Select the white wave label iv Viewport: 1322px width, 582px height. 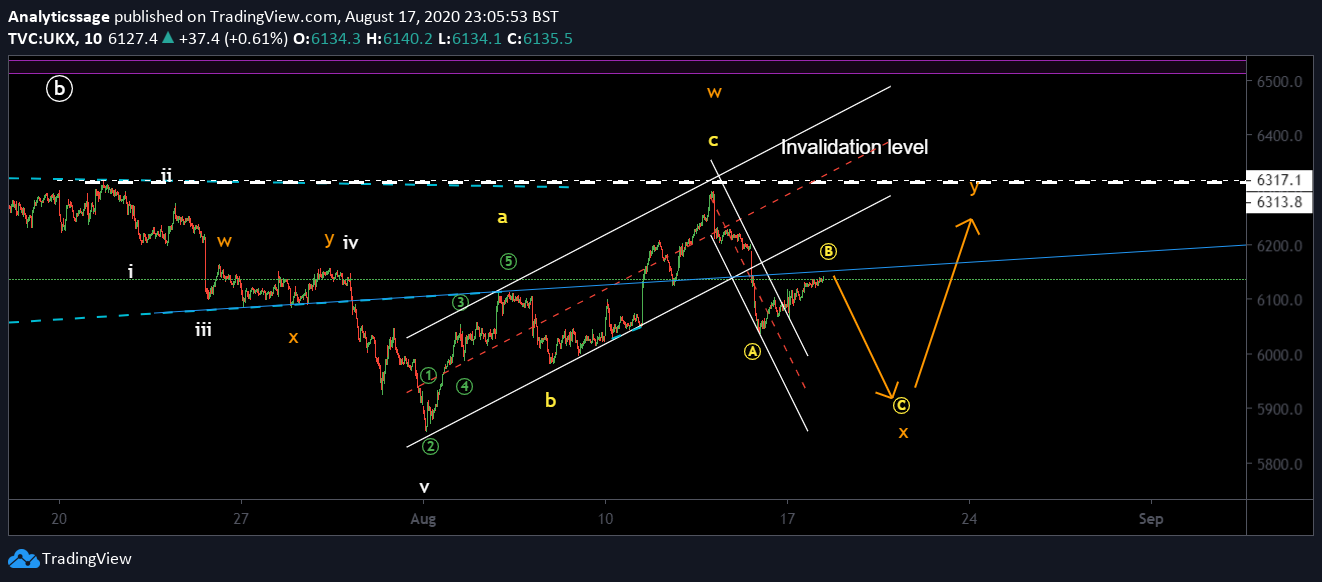click(350, 242)
